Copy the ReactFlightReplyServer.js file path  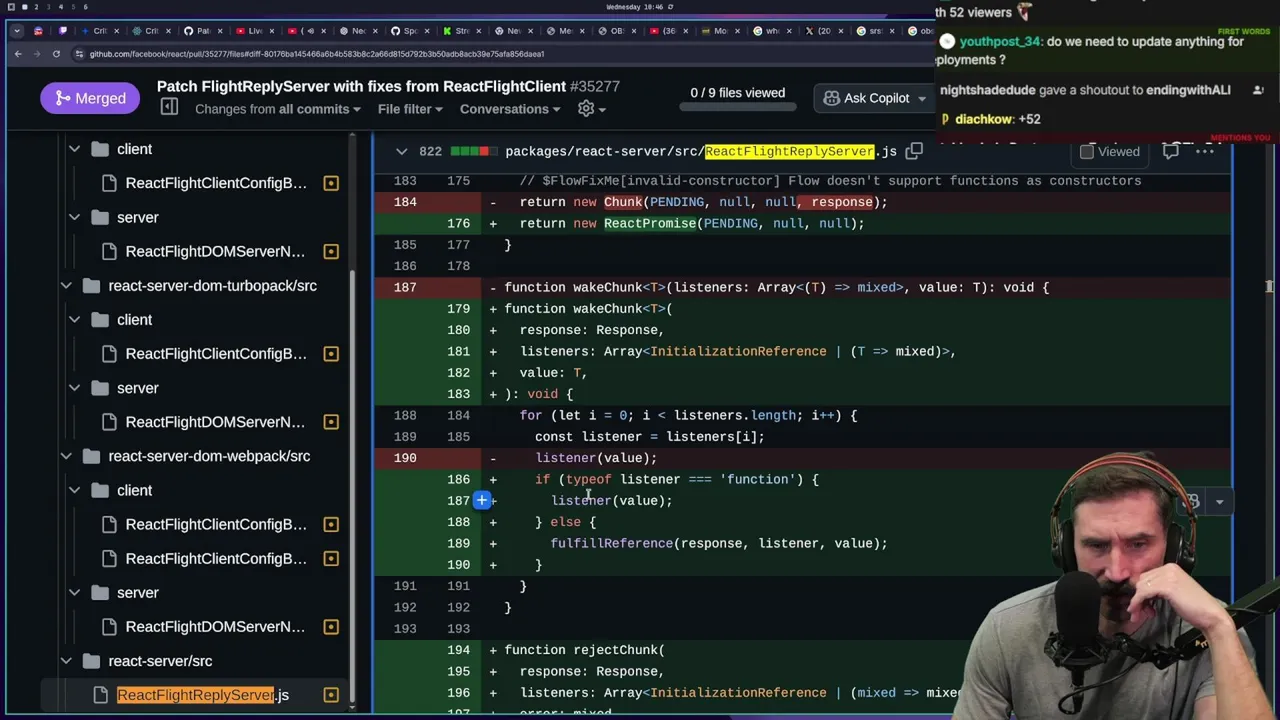914,151
